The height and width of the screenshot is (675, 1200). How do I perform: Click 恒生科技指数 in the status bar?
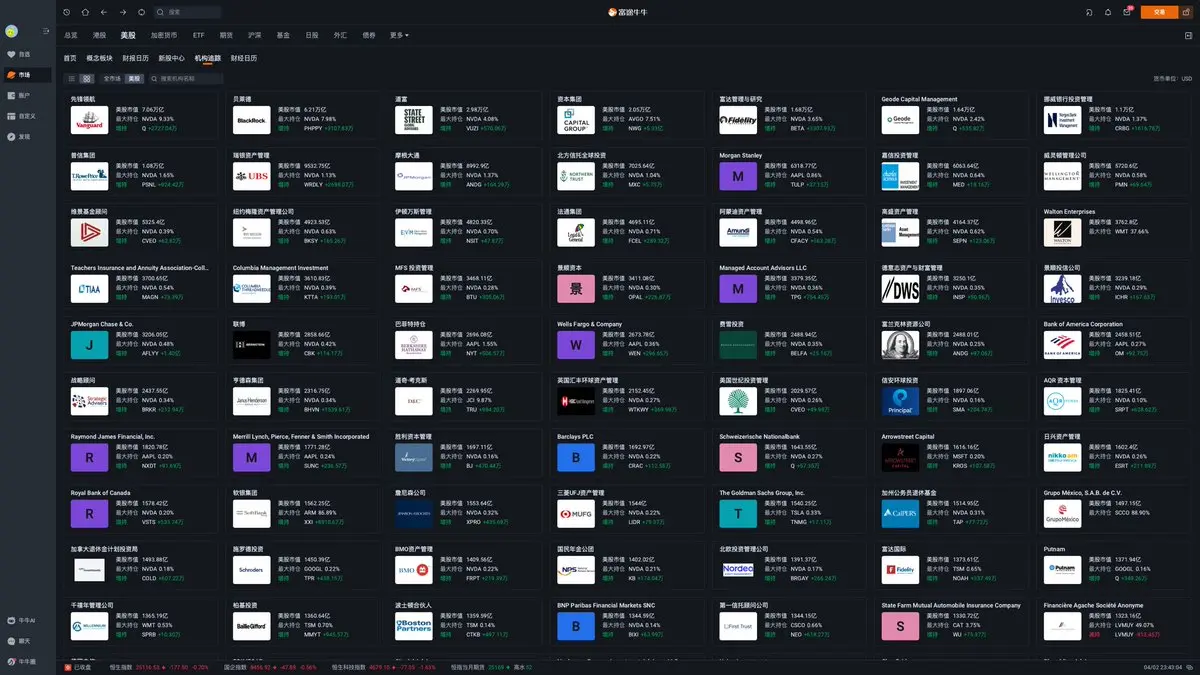coord(348,667)
